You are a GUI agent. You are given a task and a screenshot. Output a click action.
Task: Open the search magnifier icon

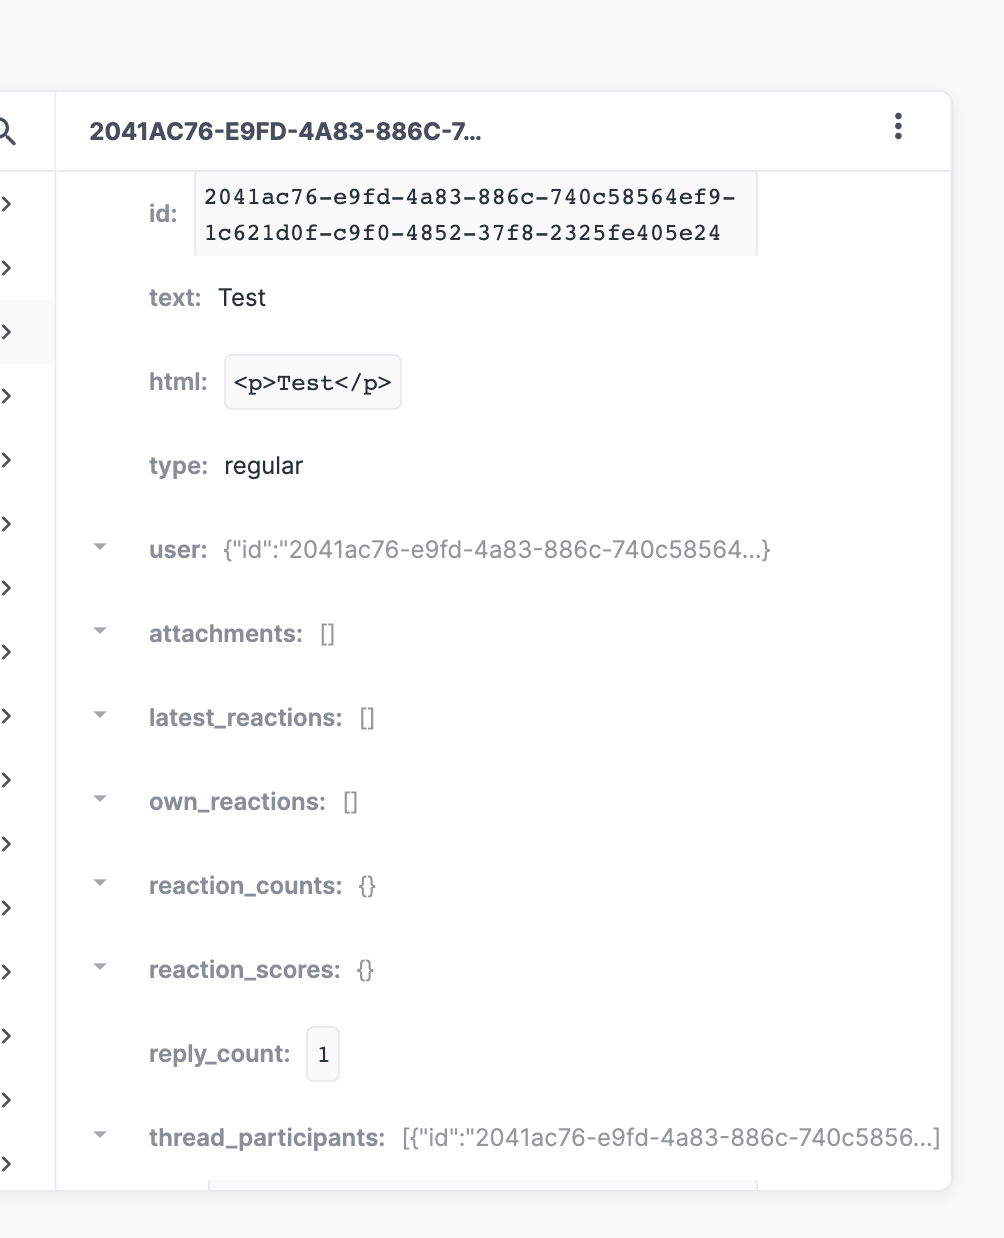point(8,129)
